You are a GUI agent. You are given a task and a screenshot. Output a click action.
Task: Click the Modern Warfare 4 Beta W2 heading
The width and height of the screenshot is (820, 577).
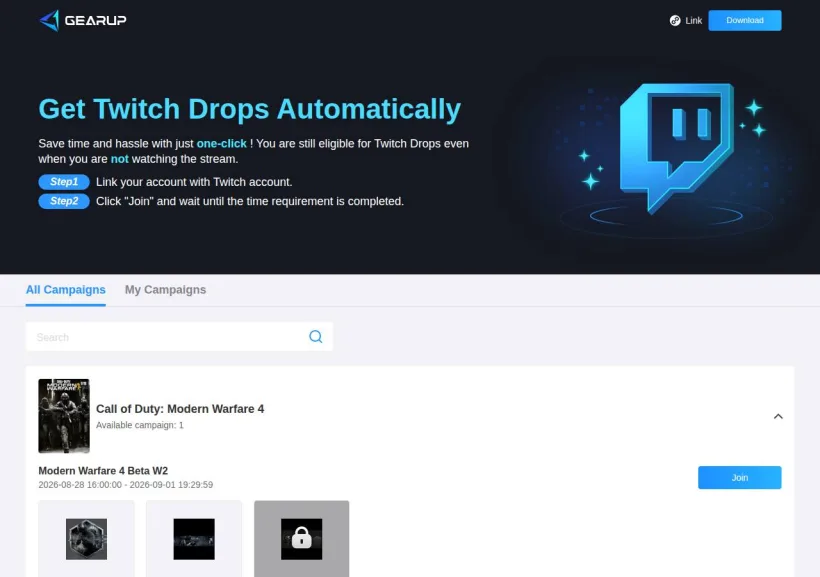[x=103, y=471]
